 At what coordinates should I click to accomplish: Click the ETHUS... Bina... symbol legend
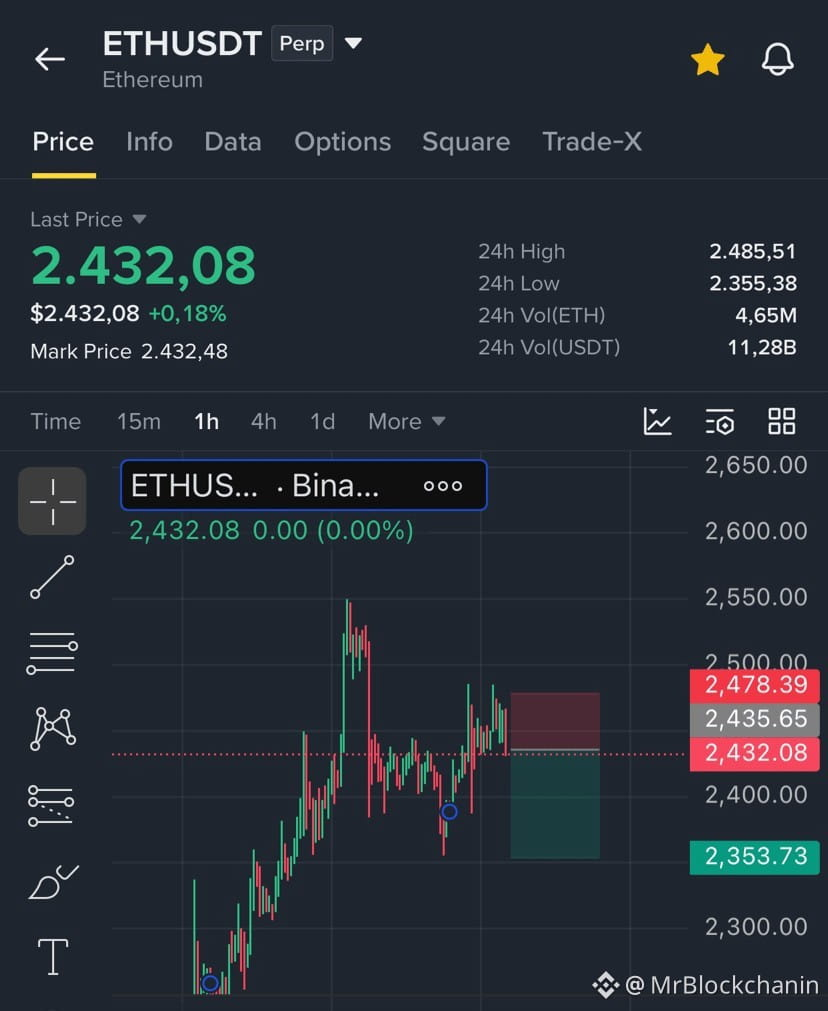304,485
